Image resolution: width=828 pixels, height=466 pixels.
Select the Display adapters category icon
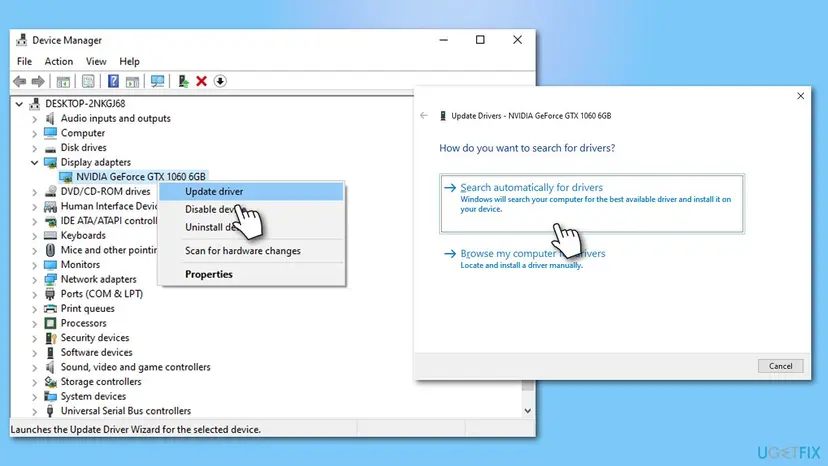(x=50, y=162)
